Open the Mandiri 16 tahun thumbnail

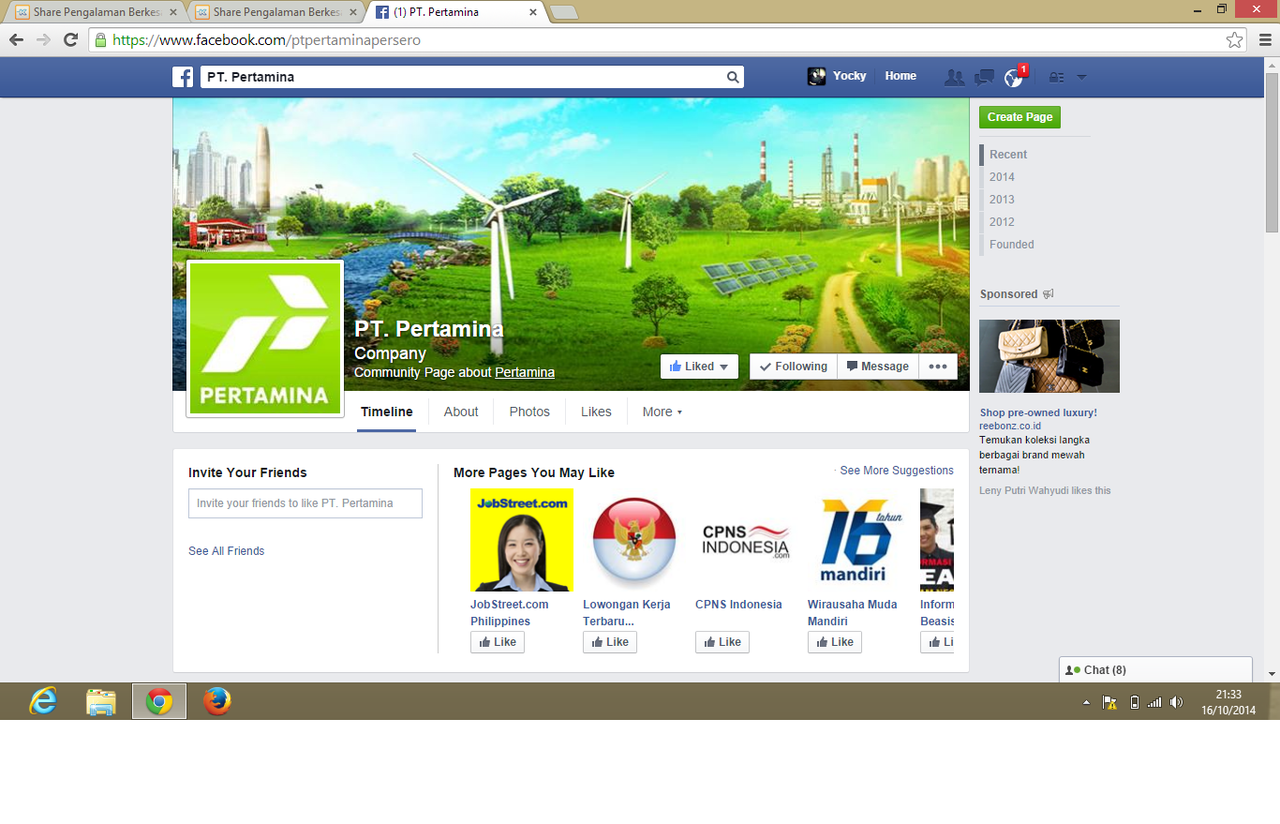pos(859,540)
